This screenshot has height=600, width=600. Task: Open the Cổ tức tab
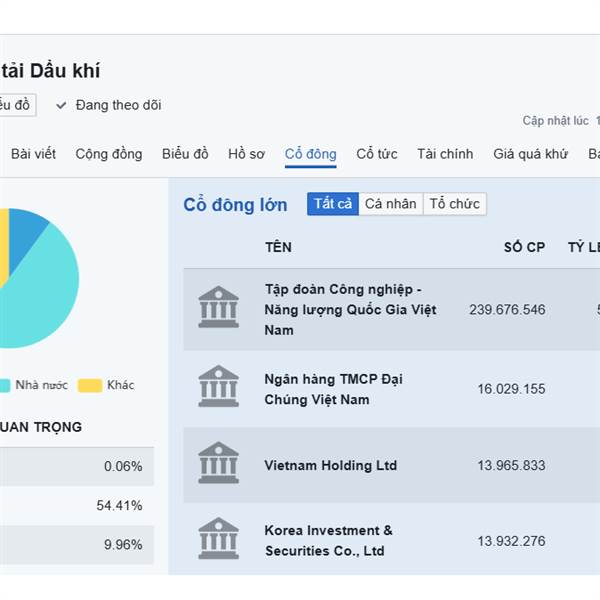[377, 154]
